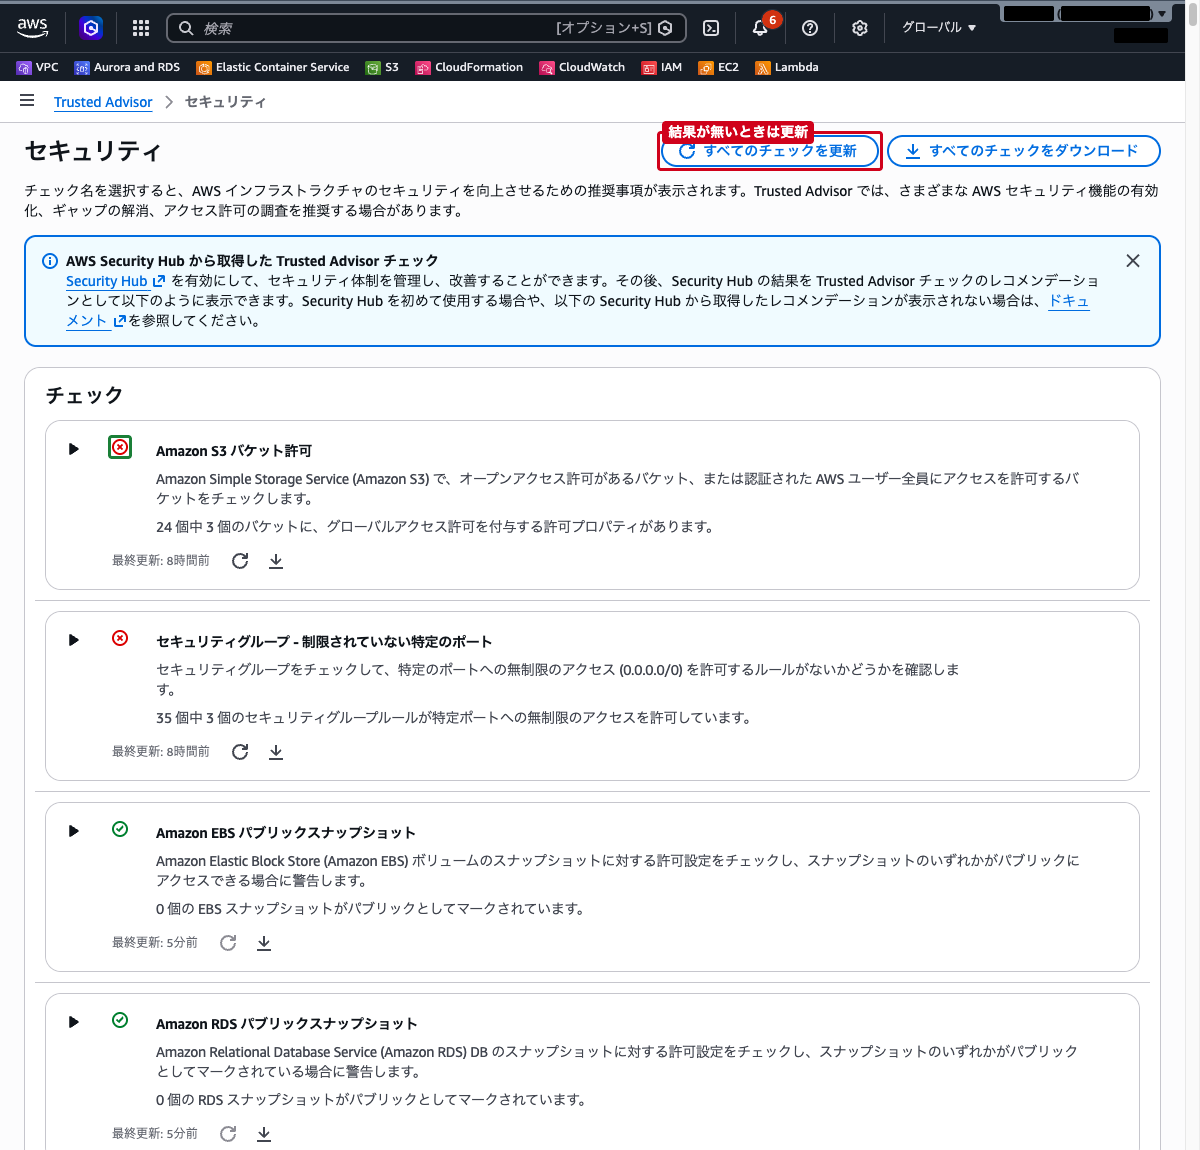Click the red error status icon for S3 バケット許可
The height and width of the screenshot is (1150, 1200).
(120, 447)
